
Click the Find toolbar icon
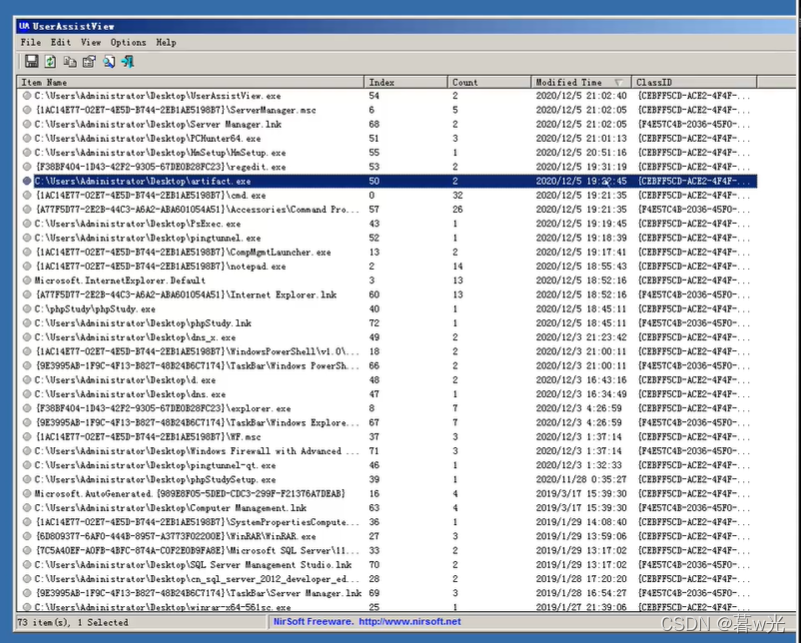tap(109, 62)
